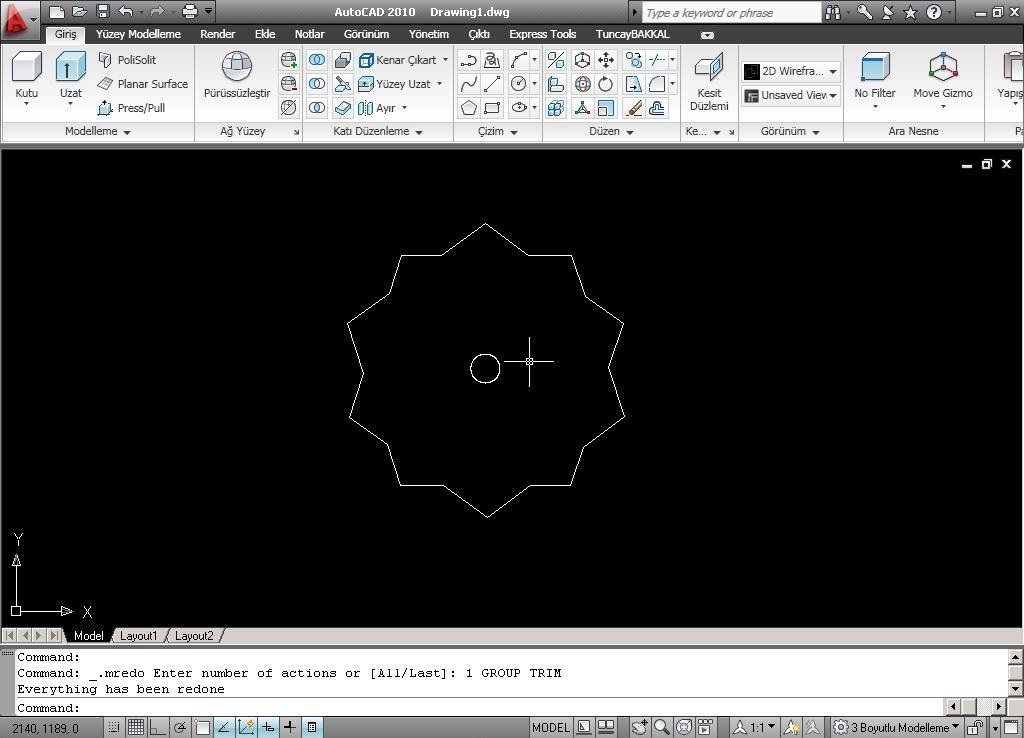Open the 3 Boyutlu Modelleme workspace dropdown
Screen dimensions: 1024x738
[897, 727]
